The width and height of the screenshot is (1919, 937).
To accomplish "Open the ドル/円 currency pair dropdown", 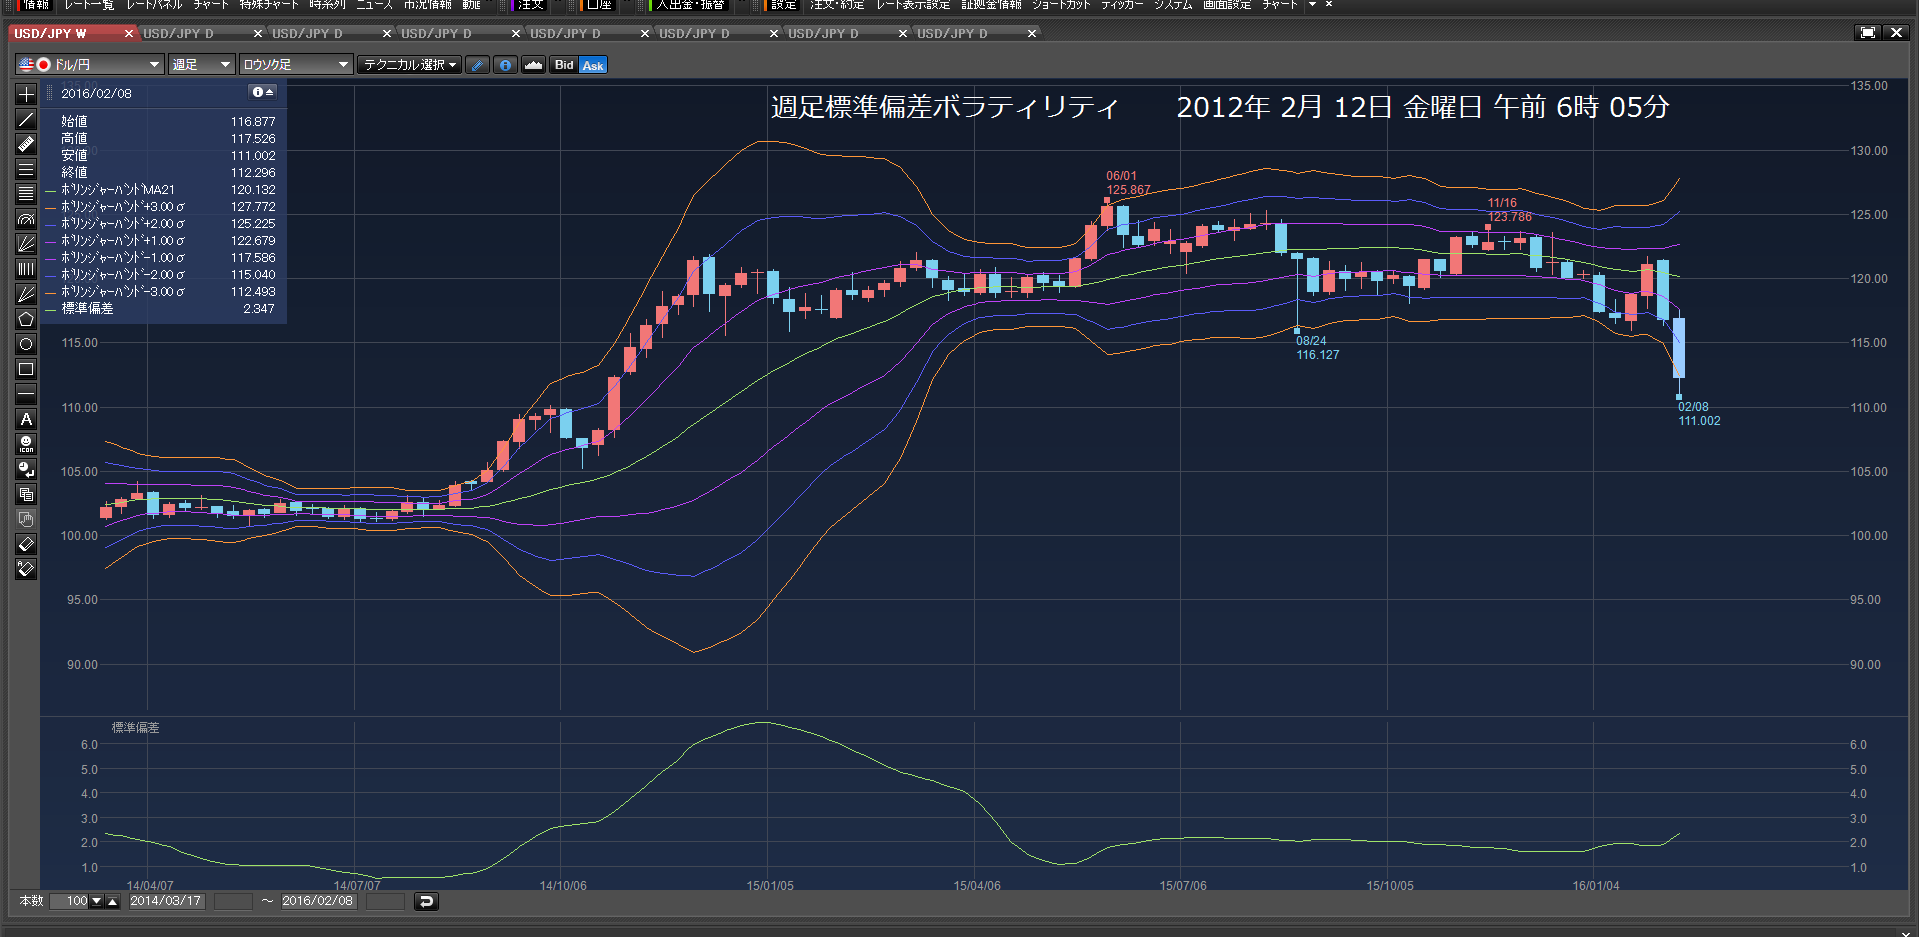I will (x=89, y=65).
